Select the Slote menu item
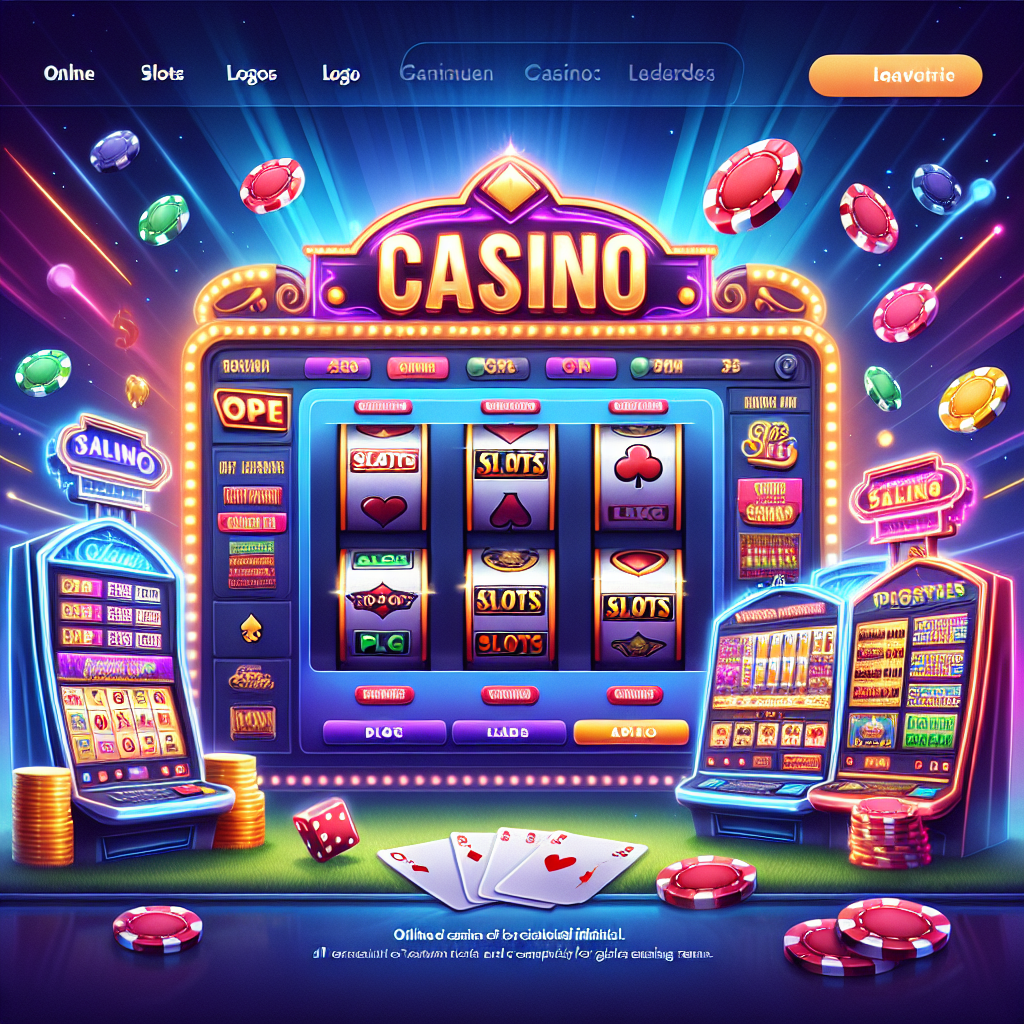The width and height of the screenshot is (1024, 1024). [162, 73]
